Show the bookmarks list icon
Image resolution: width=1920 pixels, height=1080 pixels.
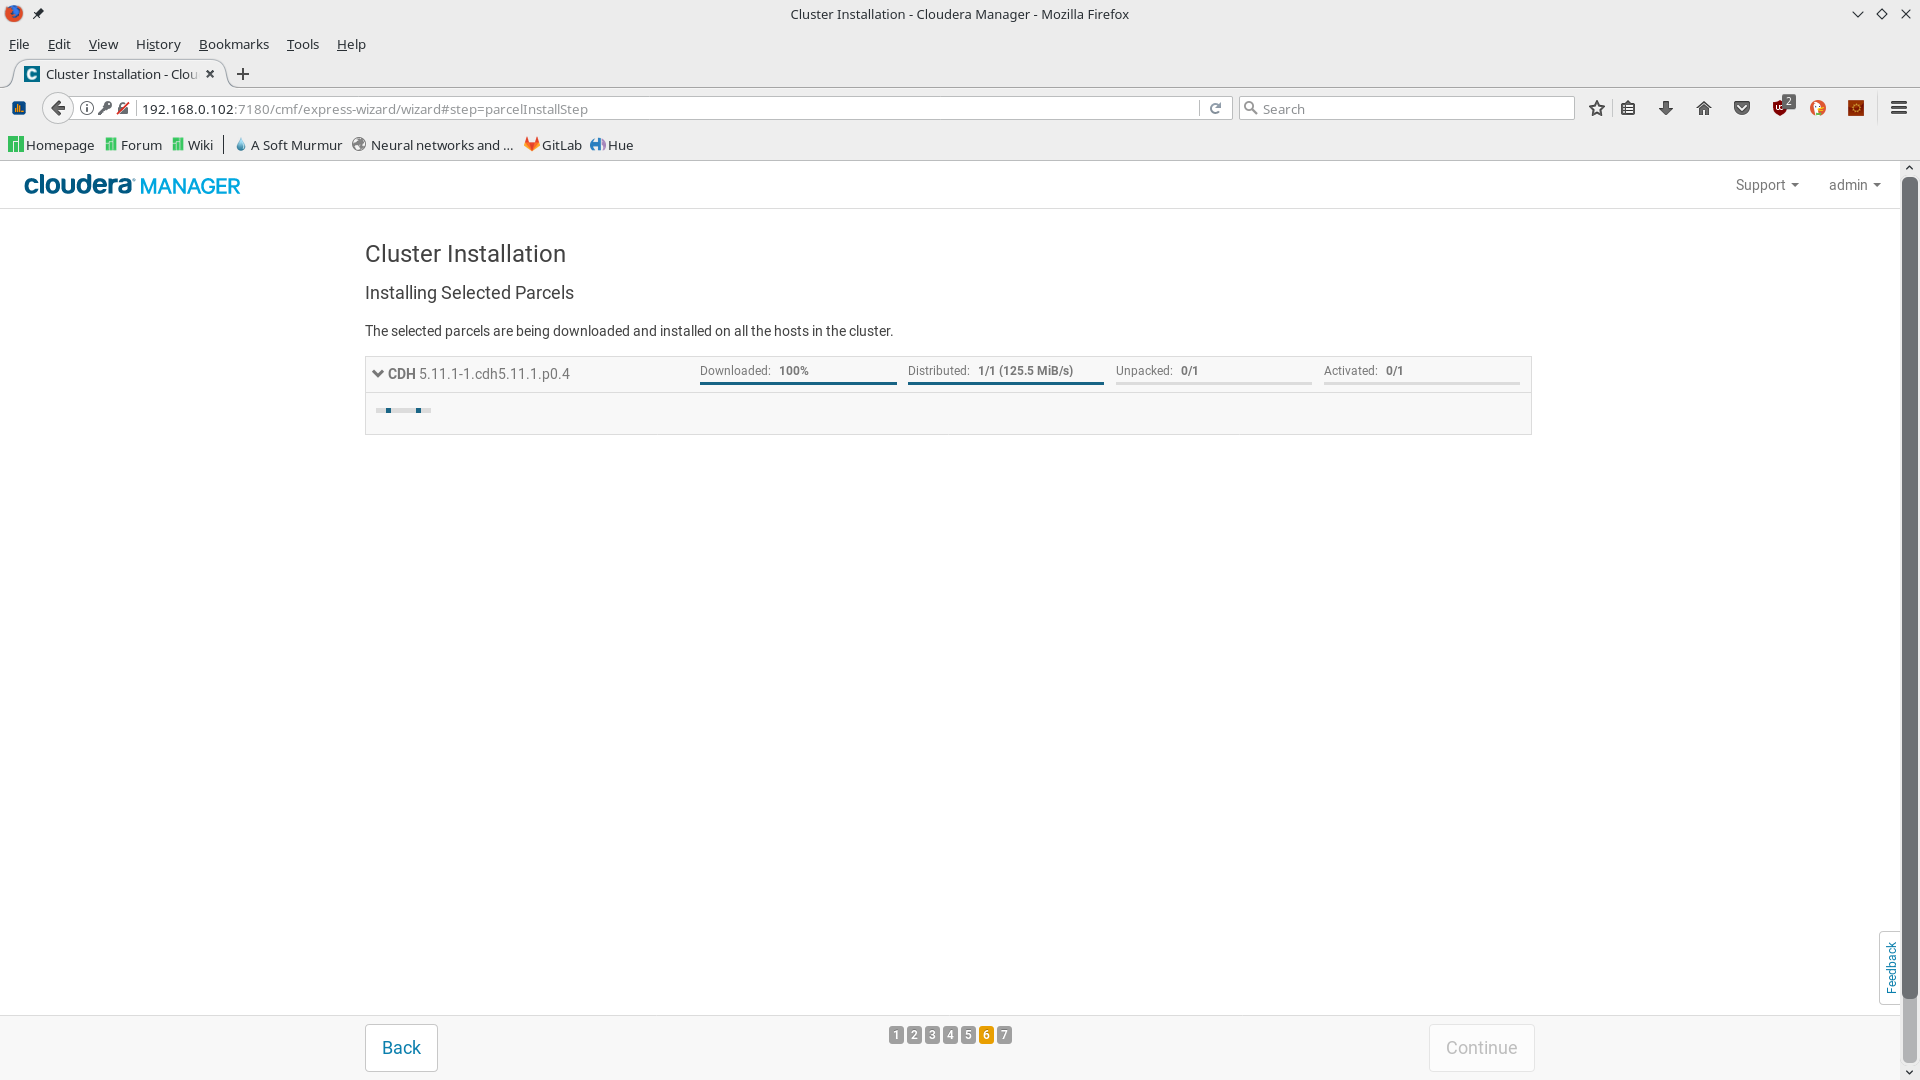point(1628,109)
